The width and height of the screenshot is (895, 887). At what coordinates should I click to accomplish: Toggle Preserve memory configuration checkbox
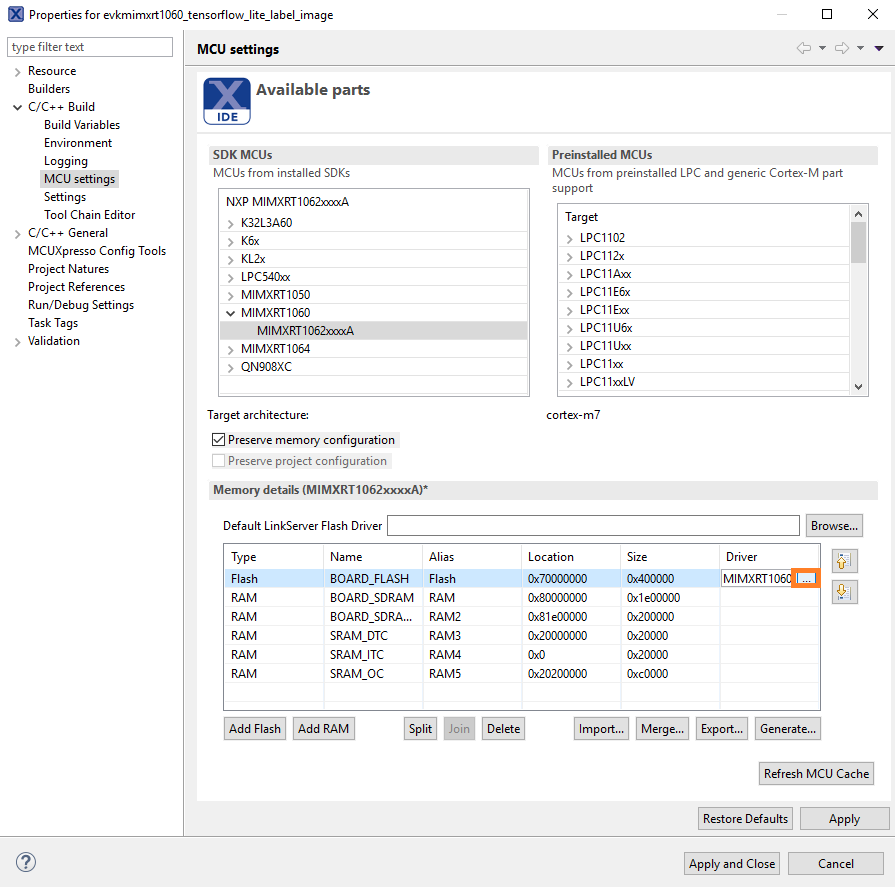(218, 440)
